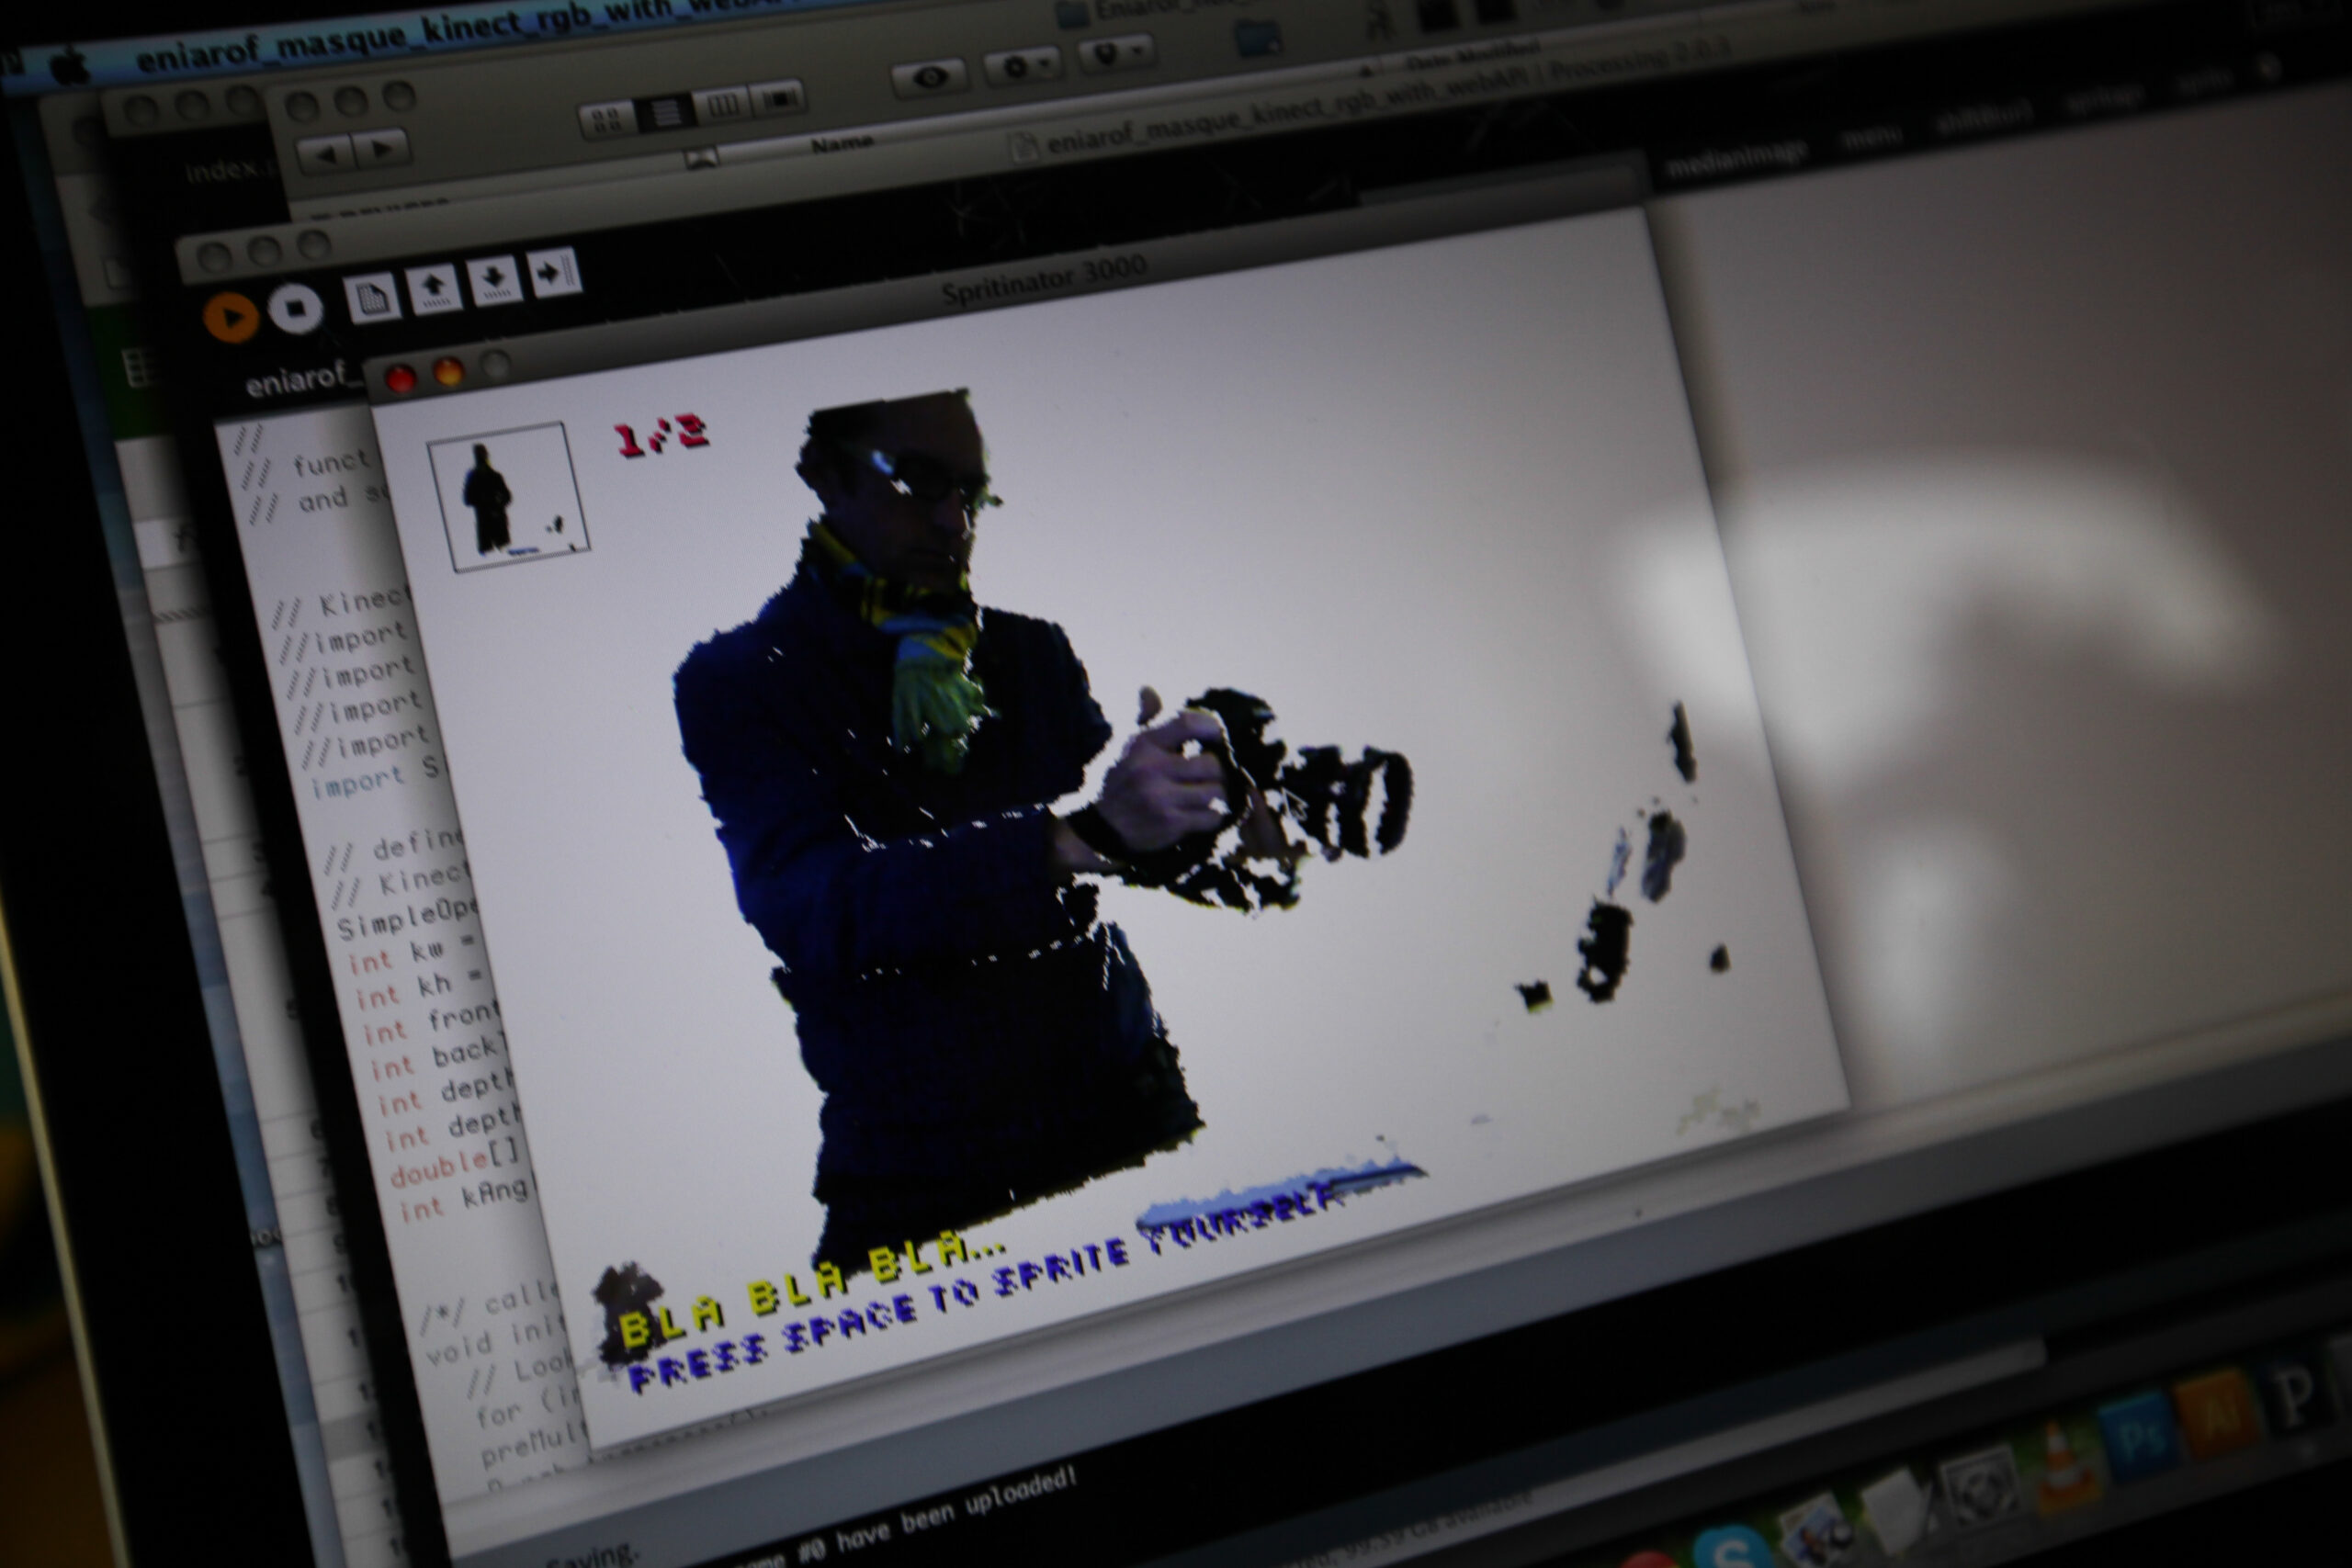
Task: Minimize the Spritinator 3000 window
Action: (449, 373)
